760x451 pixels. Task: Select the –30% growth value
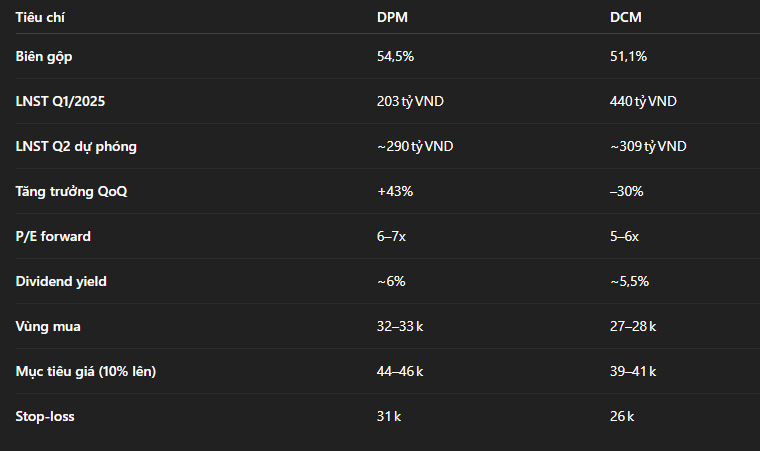tap(627, 192)
